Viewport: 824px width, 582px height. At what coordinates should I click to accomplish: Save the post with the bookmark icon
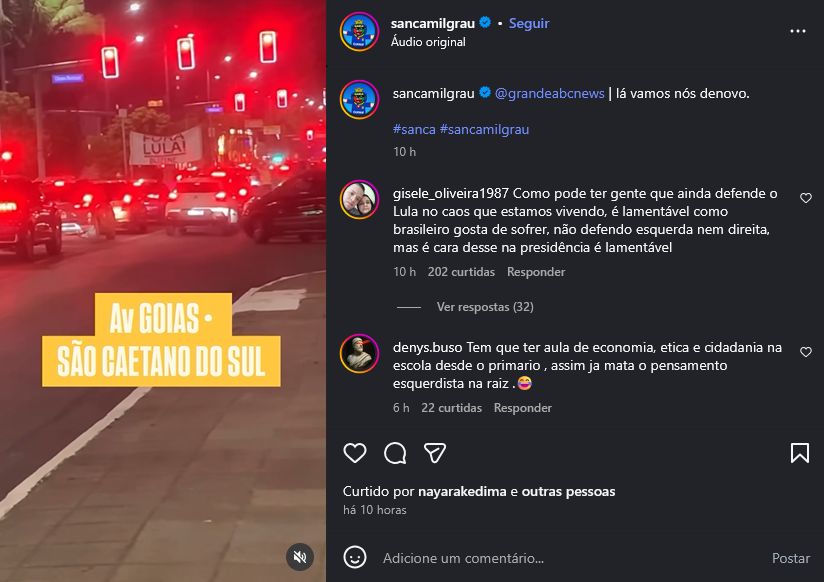(800, 453)
